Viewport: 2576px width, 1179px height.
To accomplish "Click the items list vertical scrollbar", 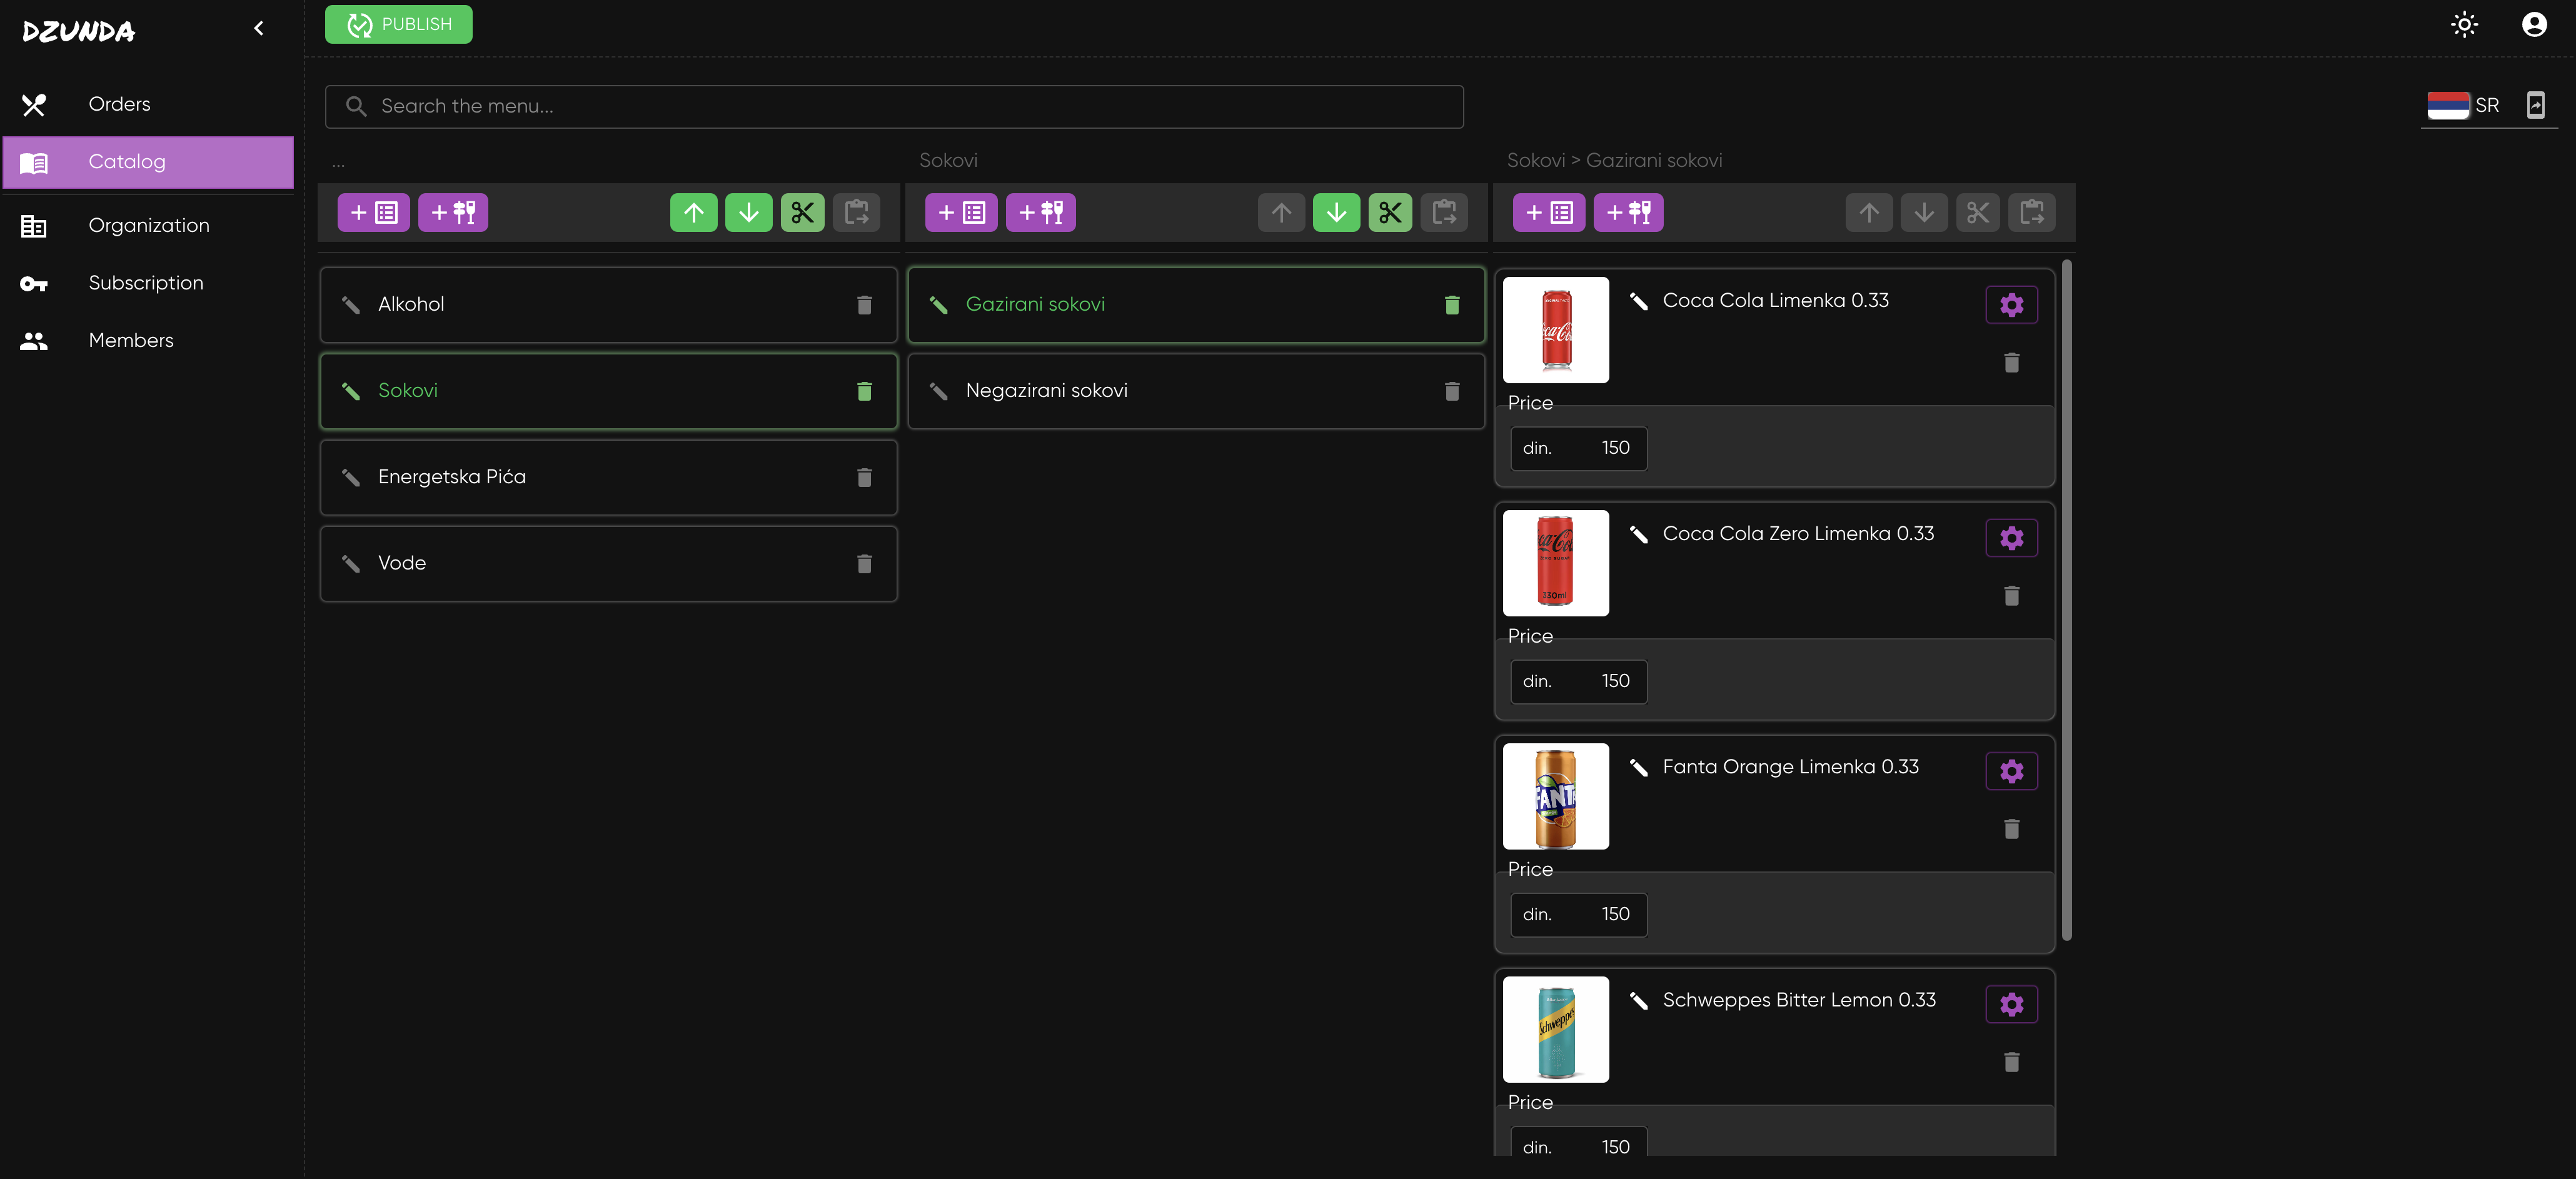I will click(x=2066, y=600).
